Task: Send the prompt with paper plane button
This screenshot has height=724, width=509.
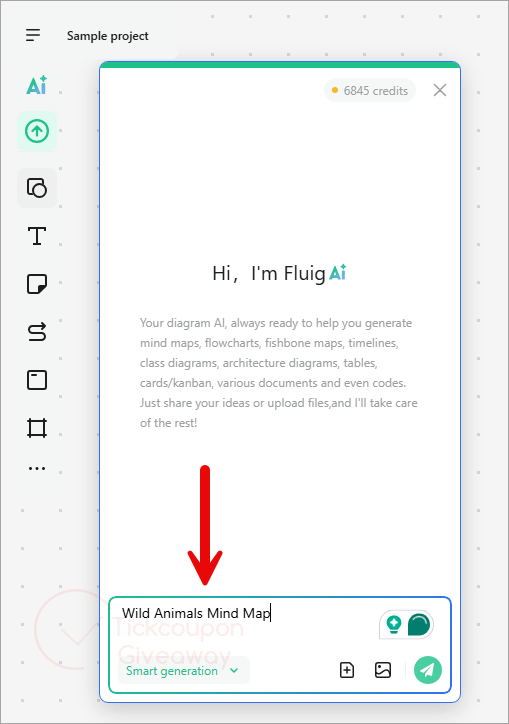Action: click(428, 670)
